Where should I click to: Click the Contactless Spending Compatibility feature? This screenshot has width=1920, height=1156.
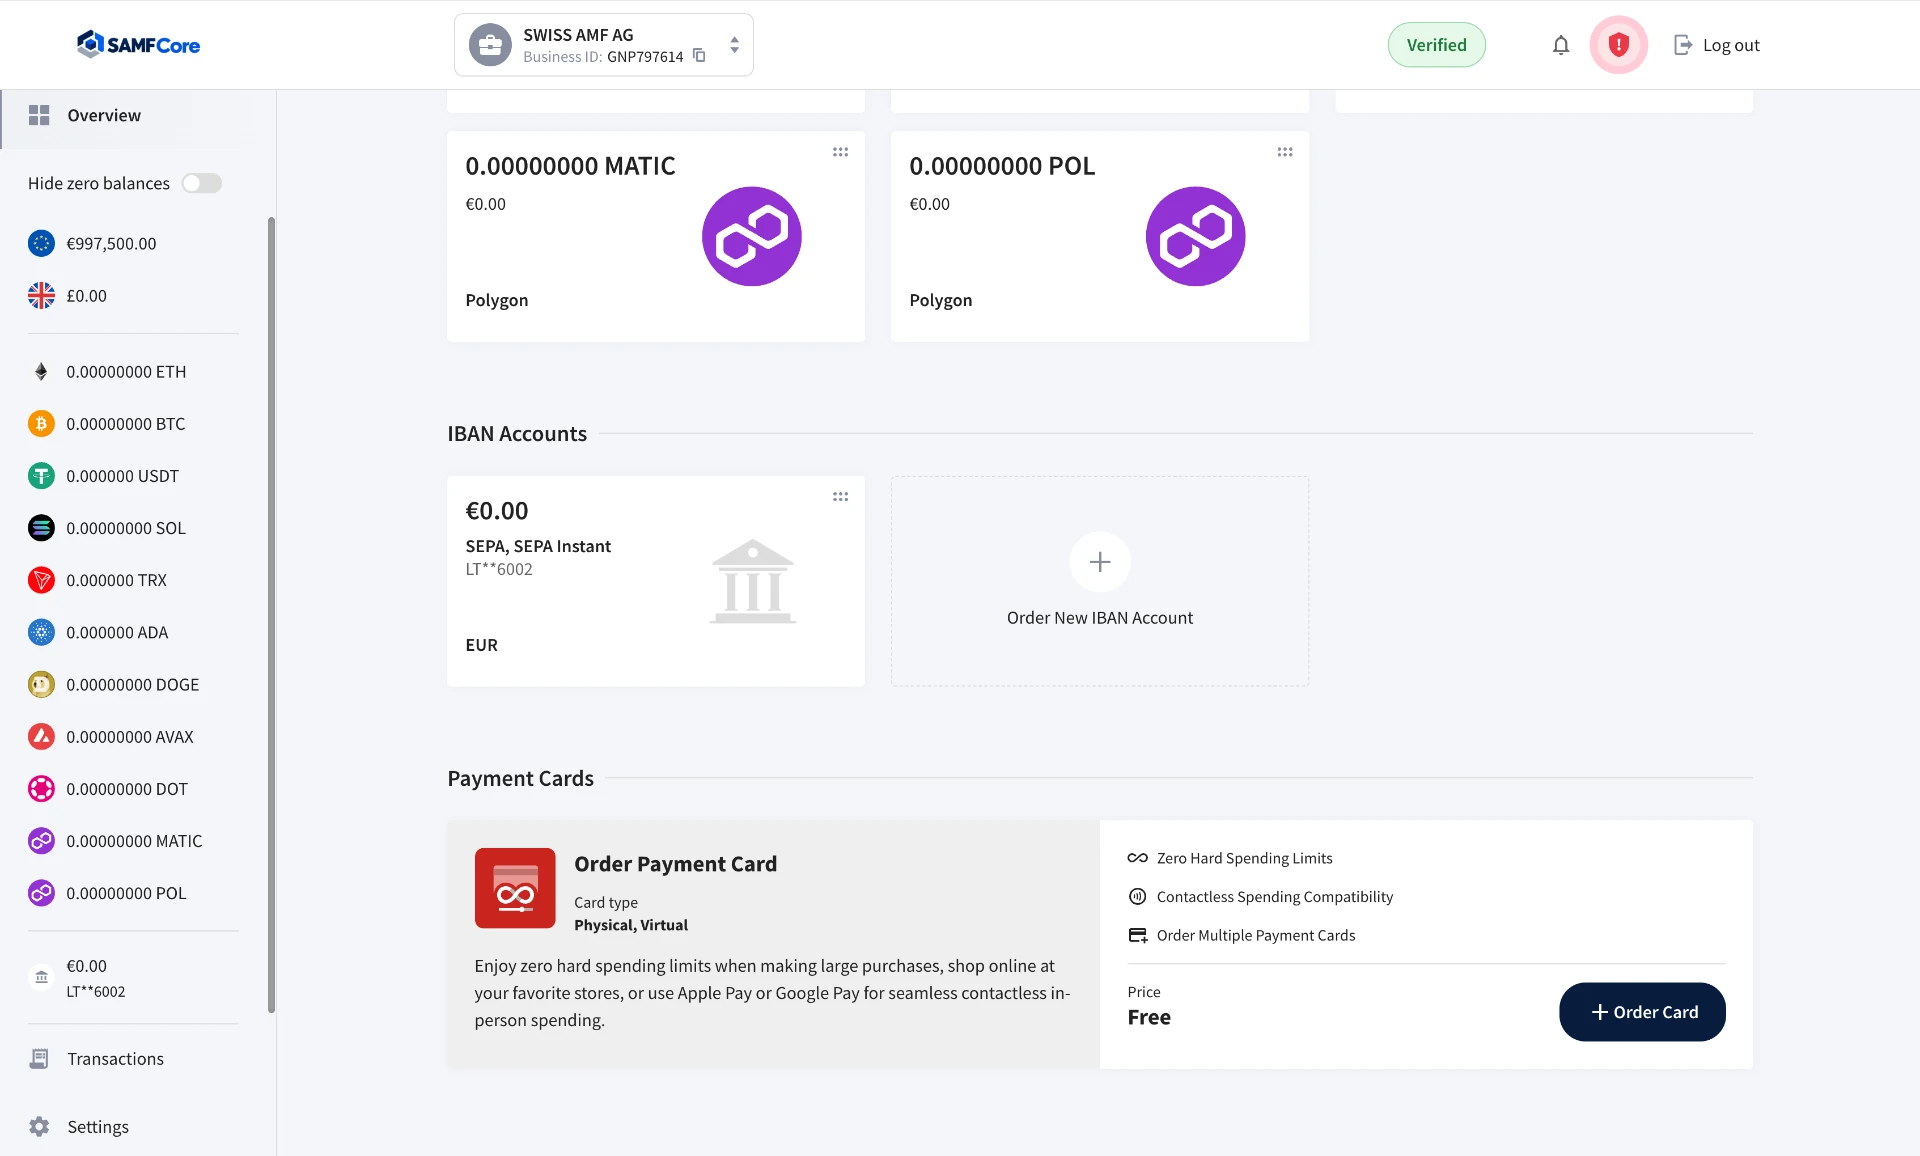pos(1260,896)
